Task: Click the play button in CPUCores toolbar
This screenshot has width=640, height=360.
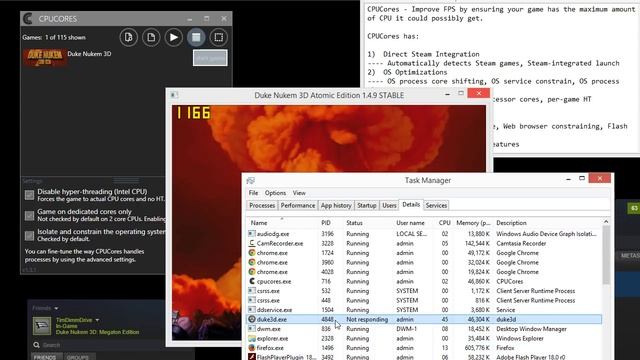Action: (173, 38)
